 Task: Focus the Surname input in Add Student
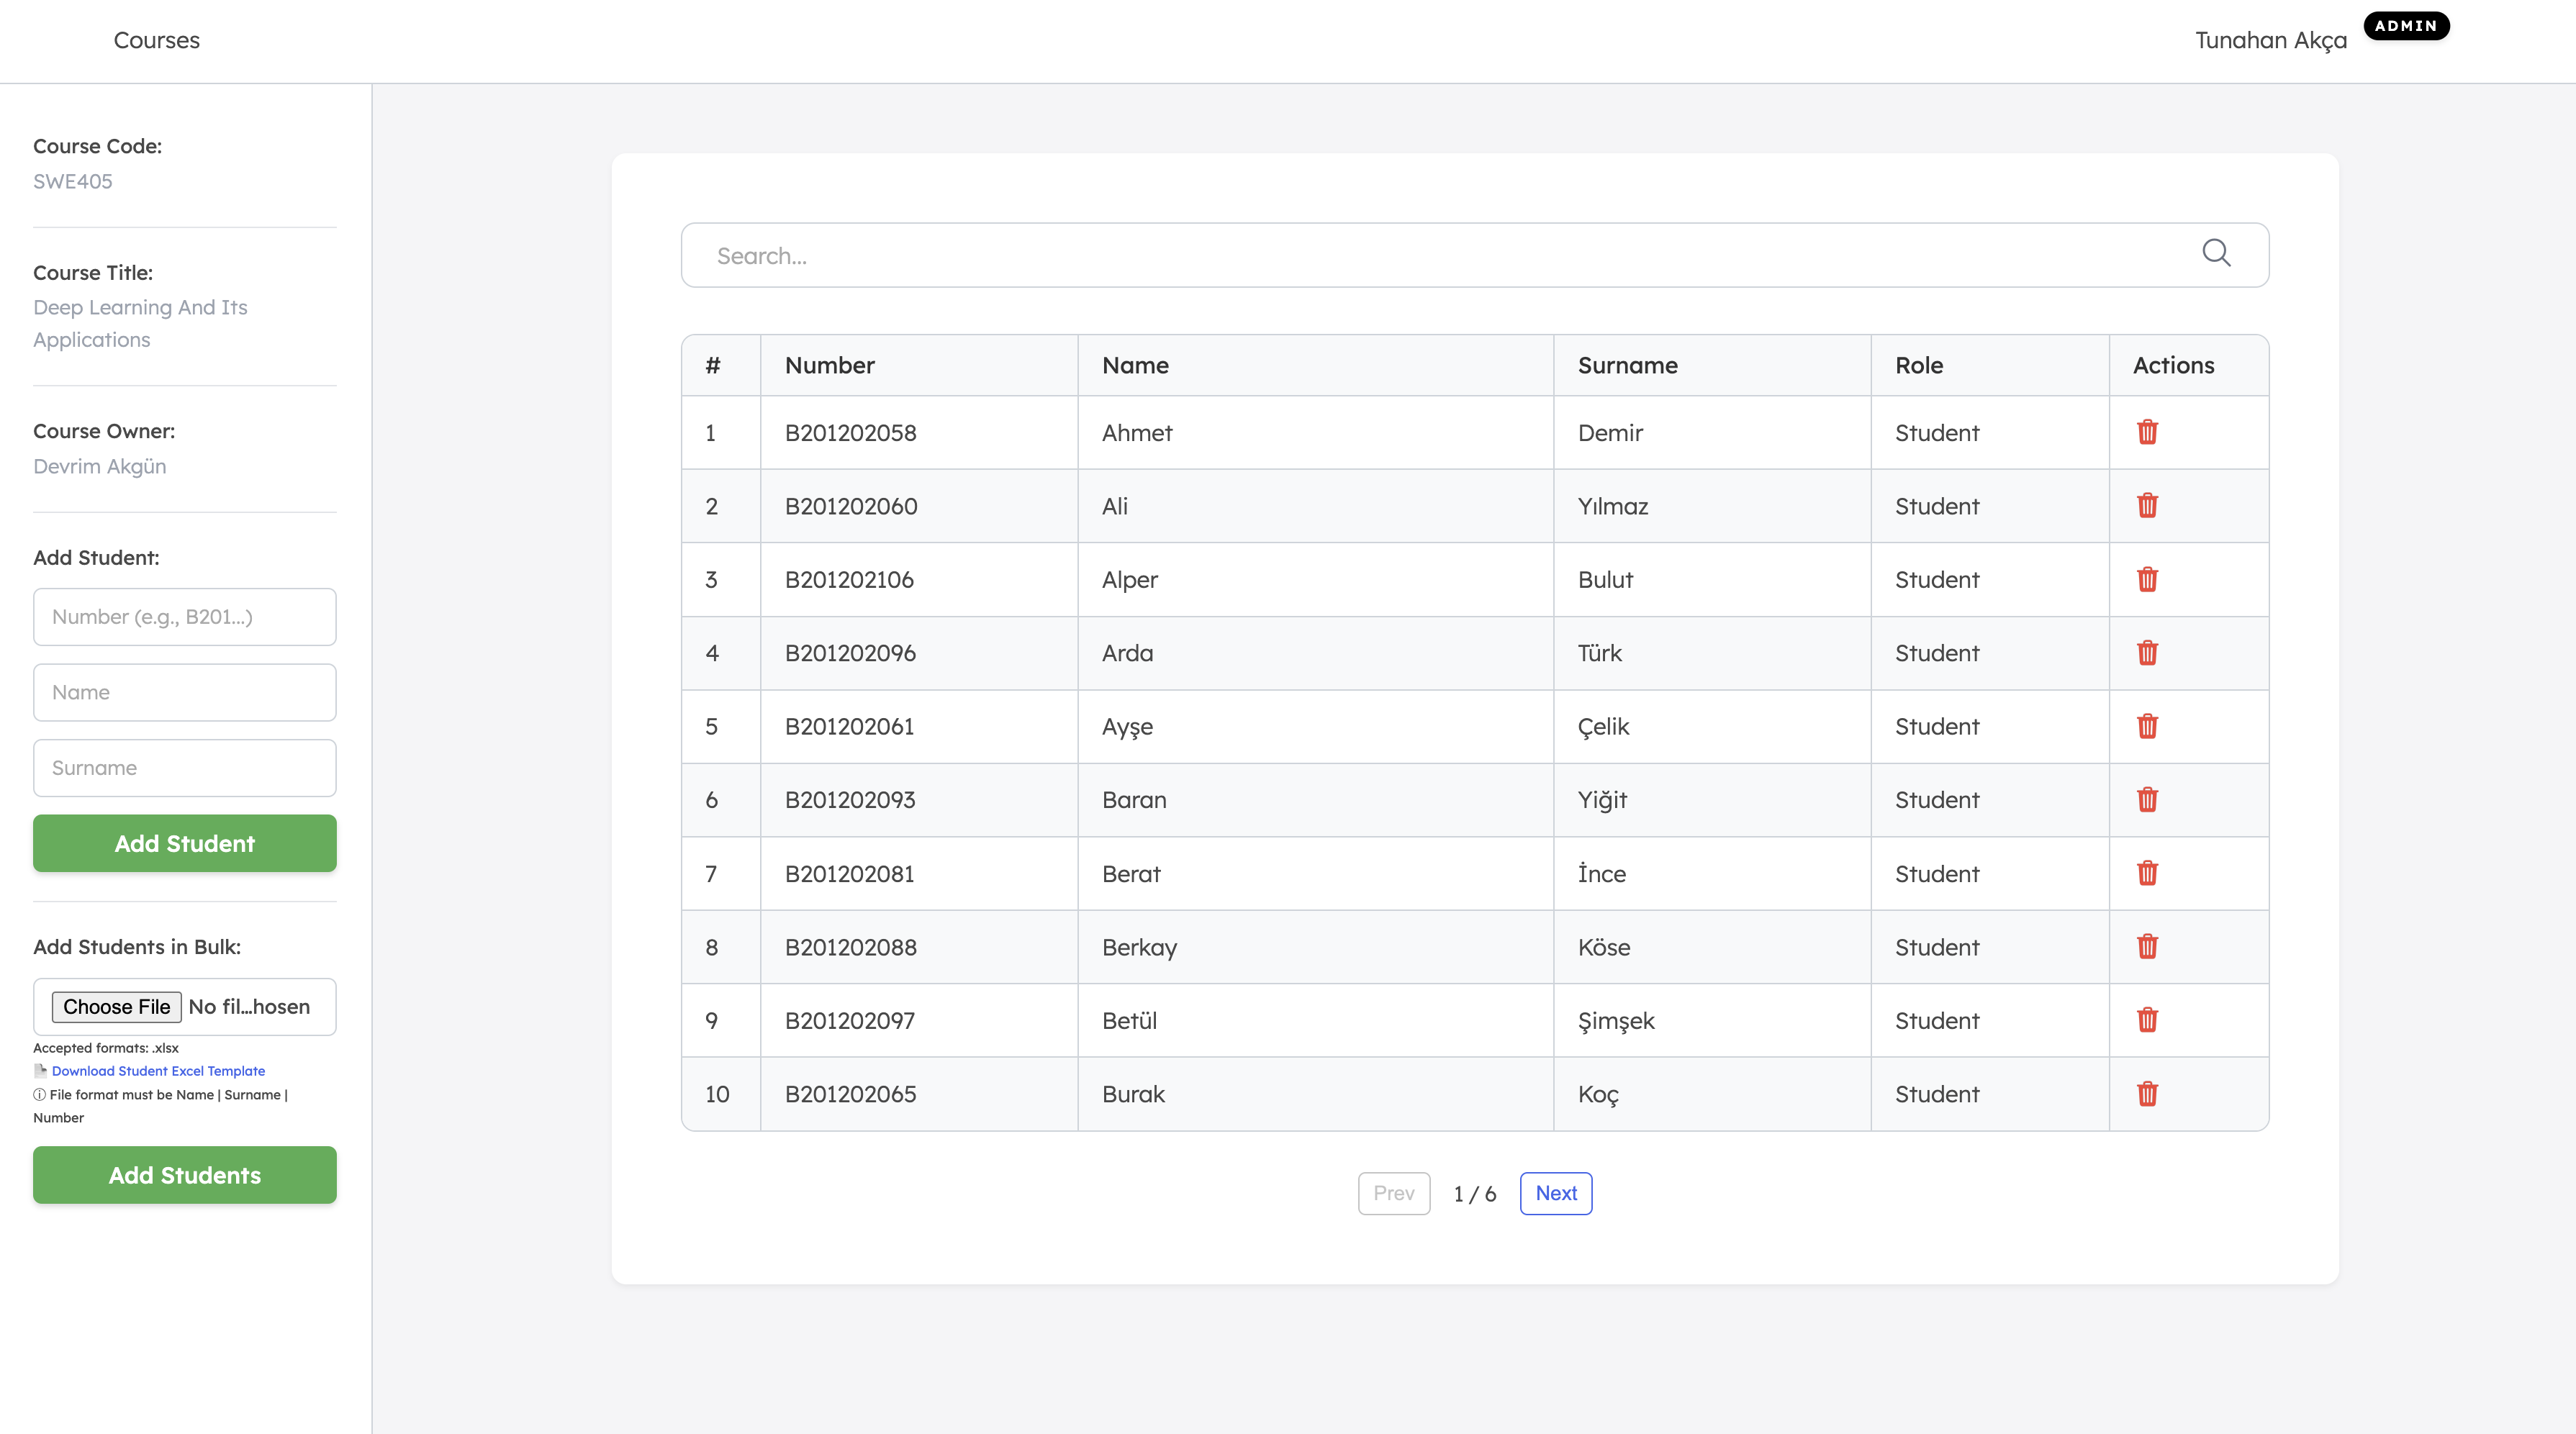coord(184,768)
